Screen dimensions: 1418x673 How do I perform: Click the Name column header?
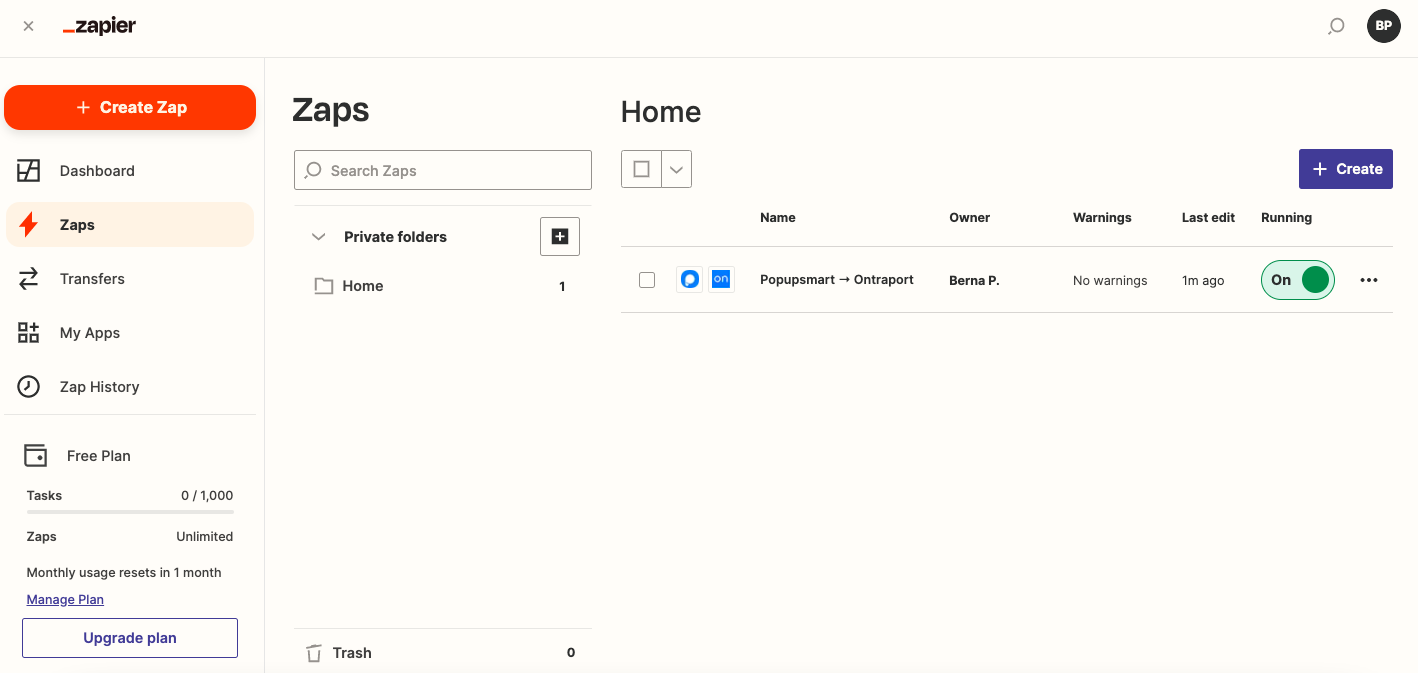pyautogui.click(x=778, y=217)
